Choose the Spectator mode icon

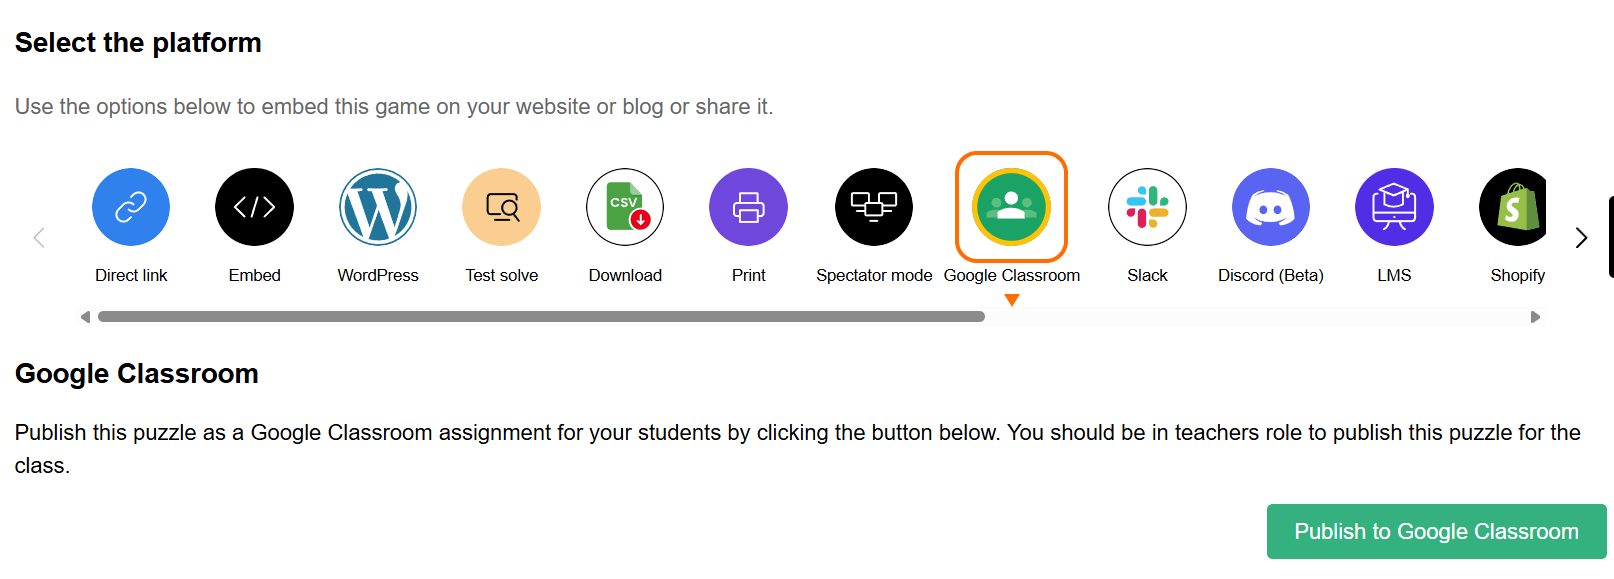(x=874, y=207)
